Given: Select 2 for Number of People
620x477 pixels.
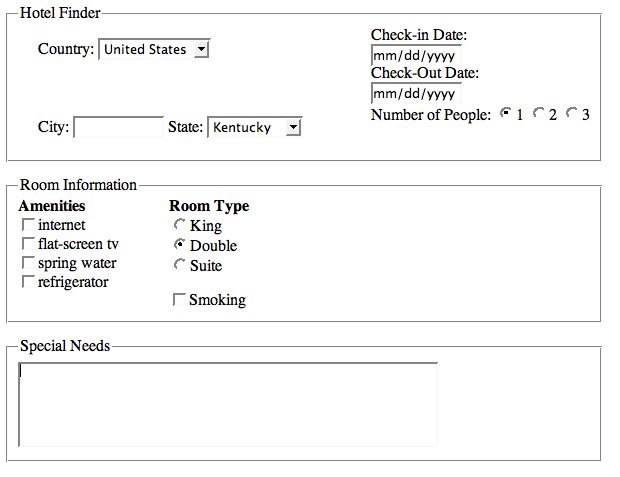Looking at the screenshot, I should coord(539,114).
